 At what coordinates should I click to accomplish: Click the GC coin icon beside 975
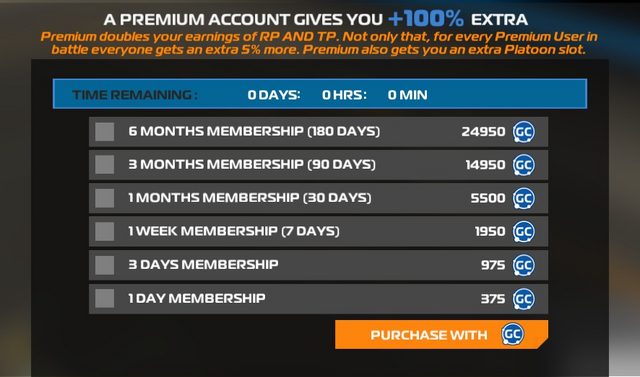(524, 265)
